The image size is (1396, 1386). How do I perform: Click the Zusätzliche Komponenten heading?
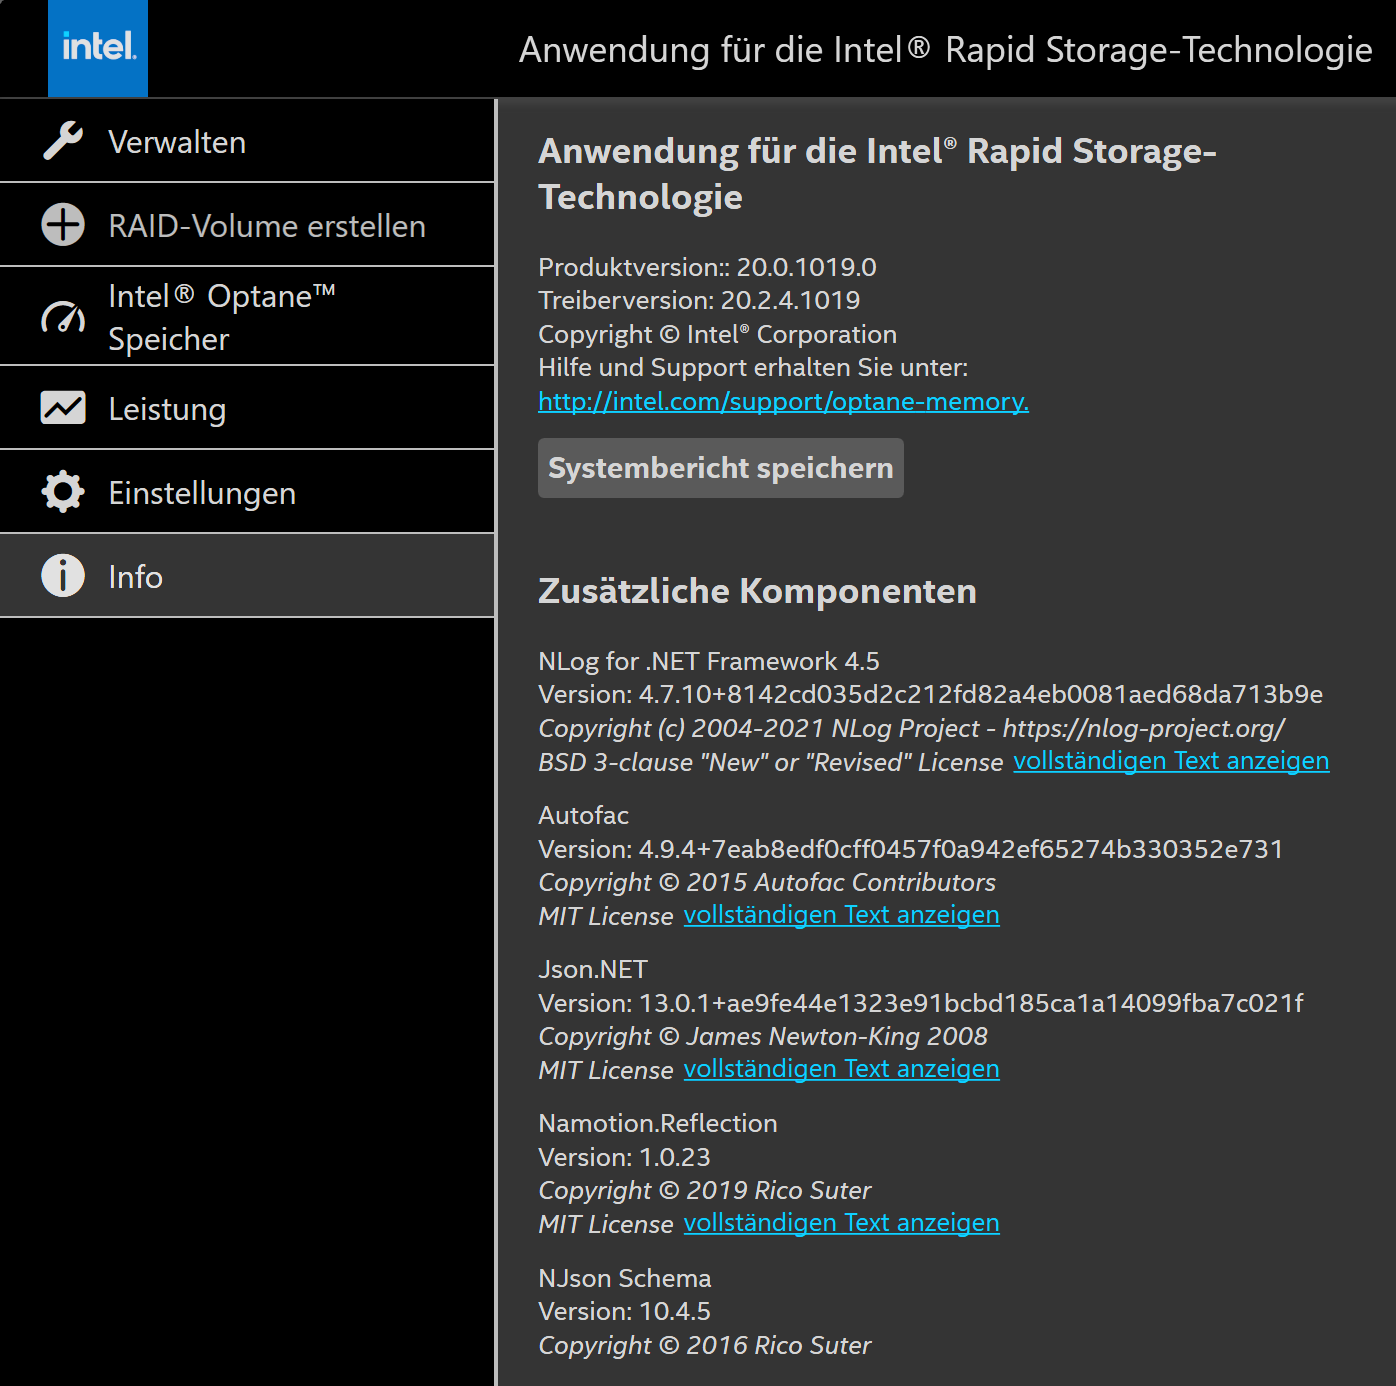tap(757, 591)
